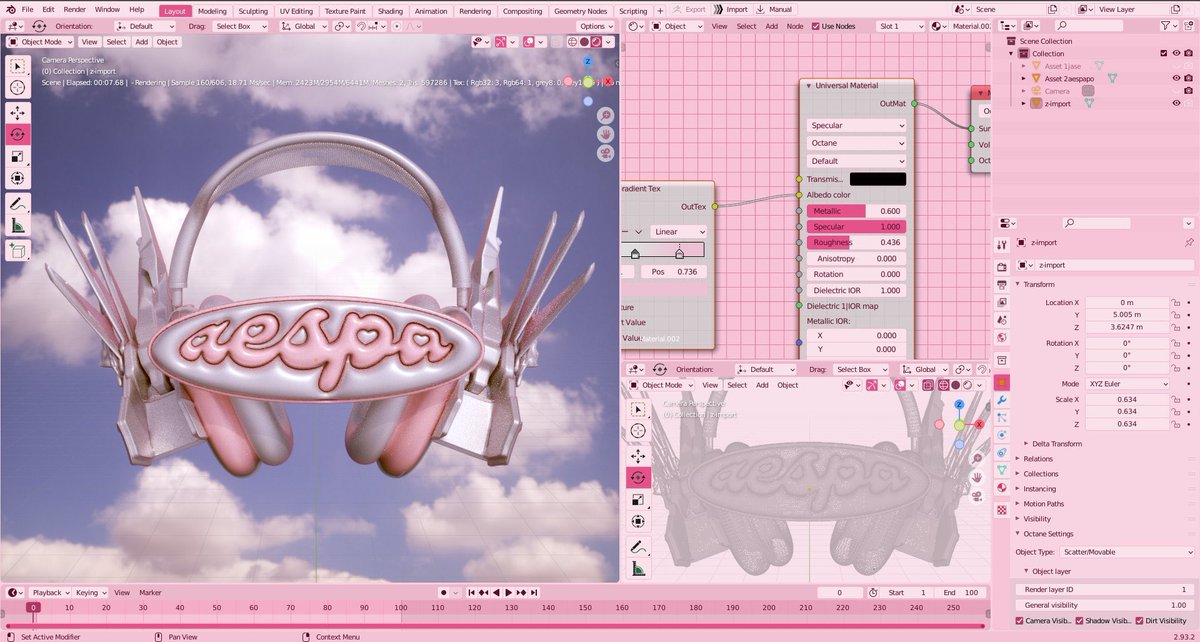Image resolution: width=1200 pixels, height=642 pixels.
Task: Hide Asset 2aespapo with its eye icon
Action: [1176, 78]
